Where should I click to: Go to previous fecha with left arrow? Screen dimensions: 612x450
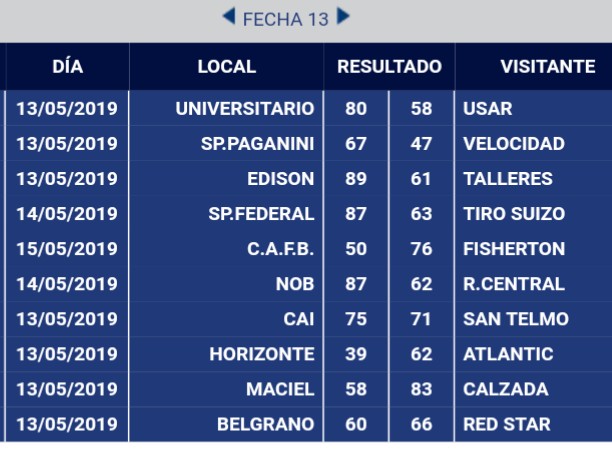(228, 17)
